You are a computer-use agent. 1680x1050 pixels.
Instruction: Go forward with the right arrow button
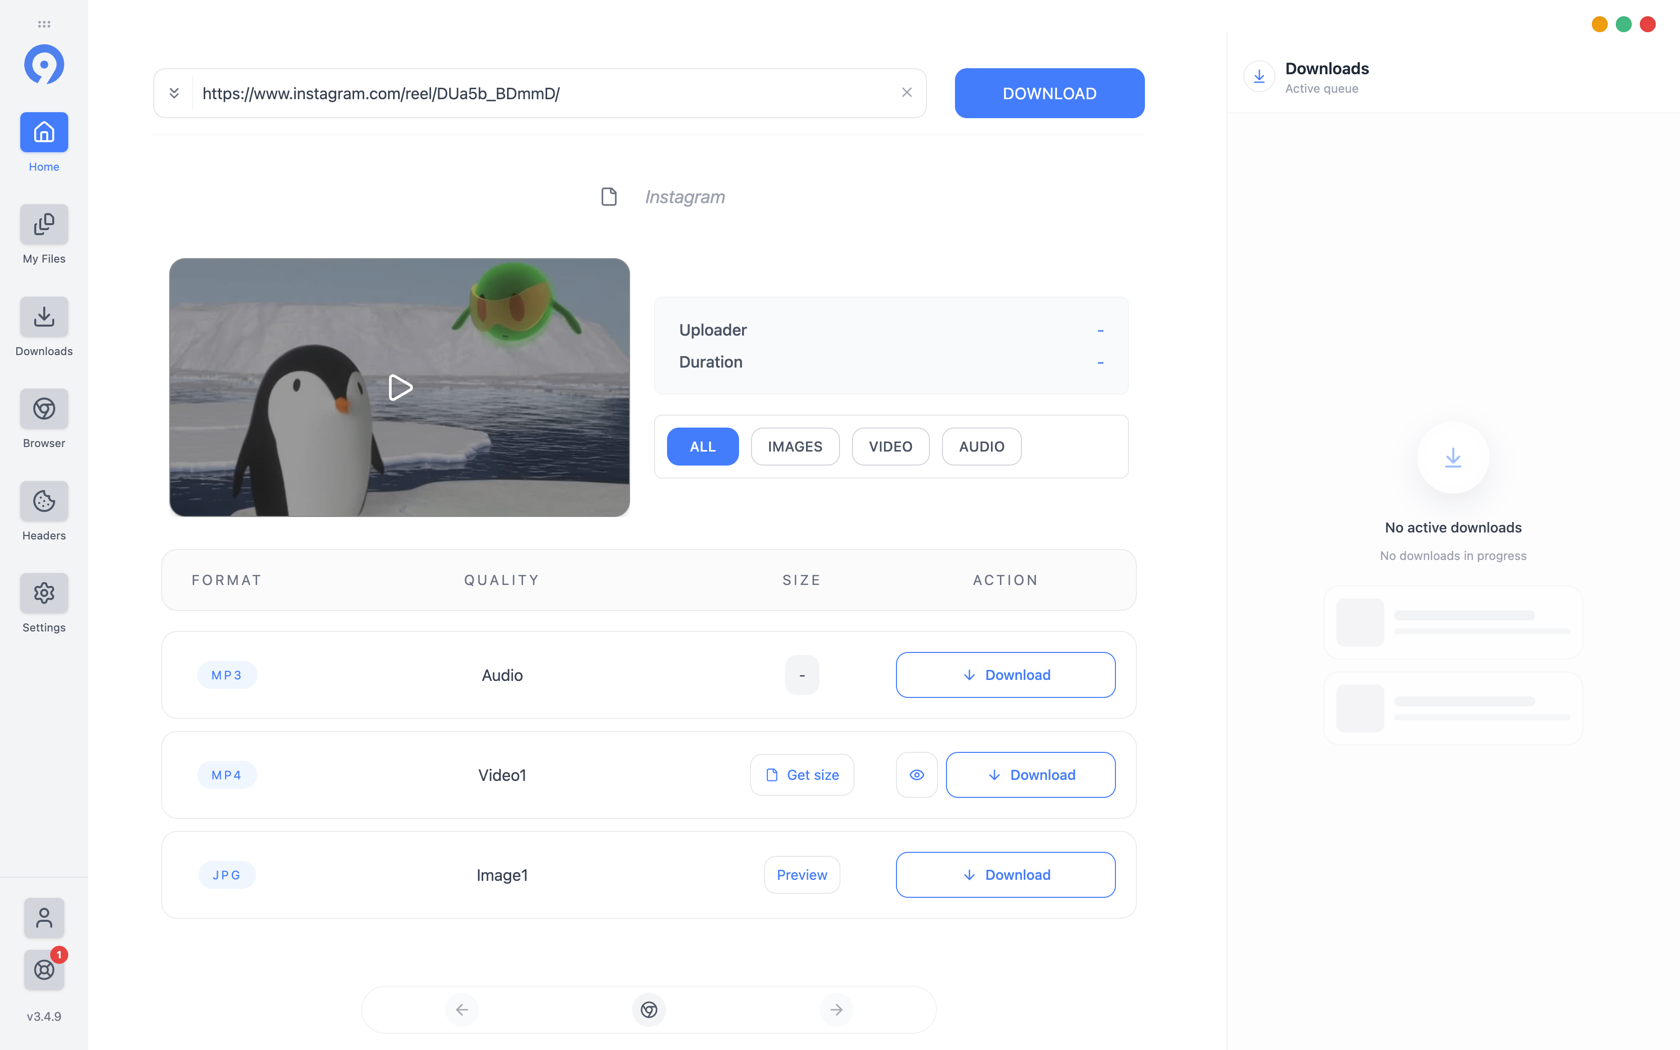point(836,1010)
